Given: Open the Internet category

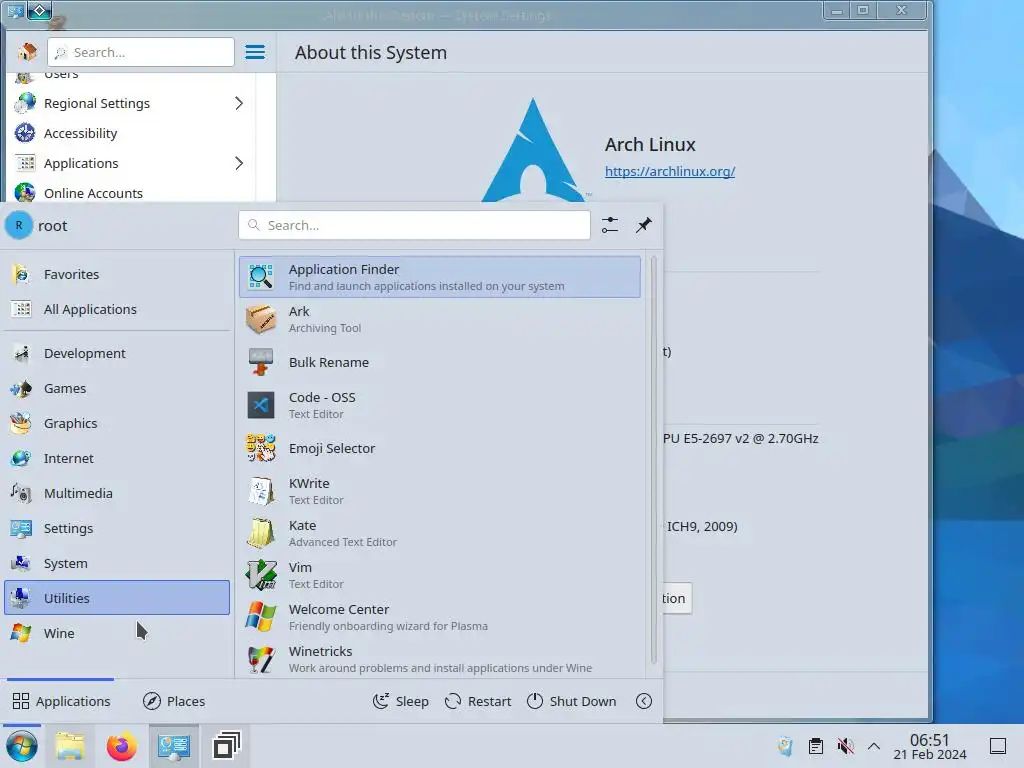Looking at the screenshot, I should [x=117, y=458].
